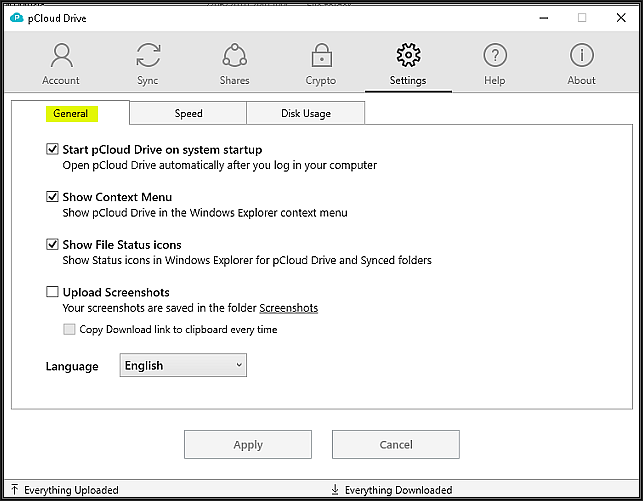Open the Shares section icon
Viewport: 643px width, 501px height.
click(x=235, y=55)
